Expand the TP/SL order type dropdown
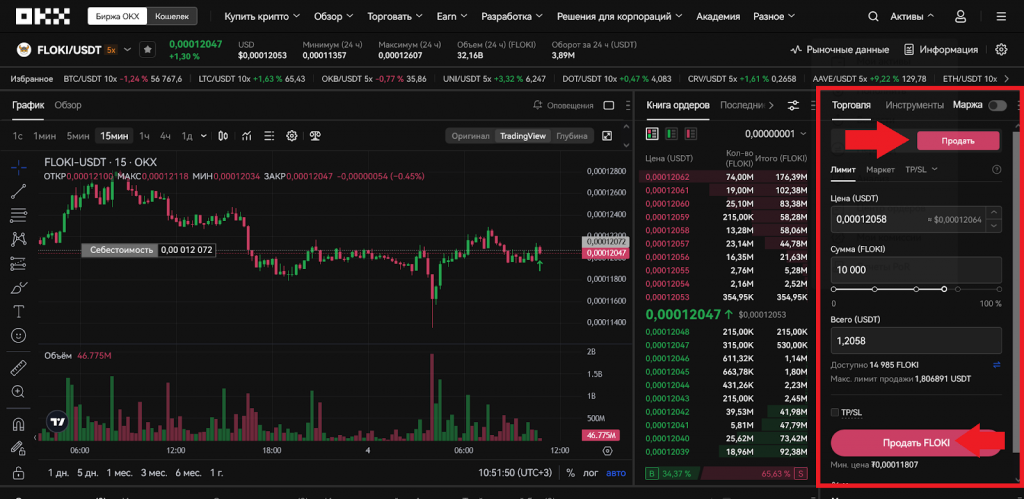 (x=921, y=170)
